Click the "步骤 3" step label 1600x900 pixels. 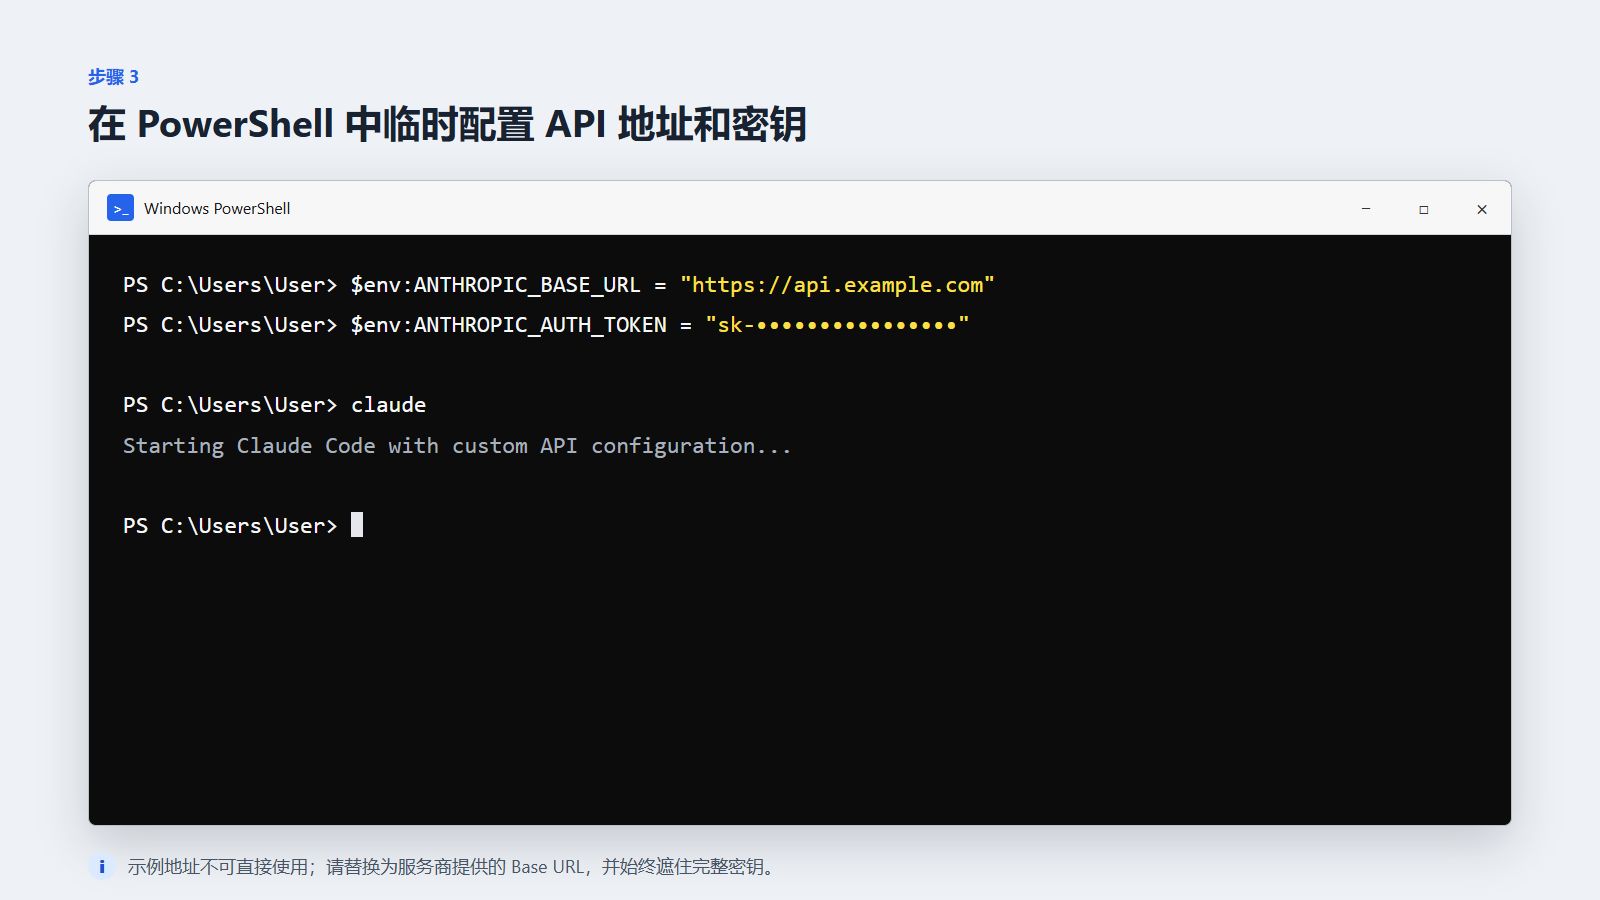113,77
